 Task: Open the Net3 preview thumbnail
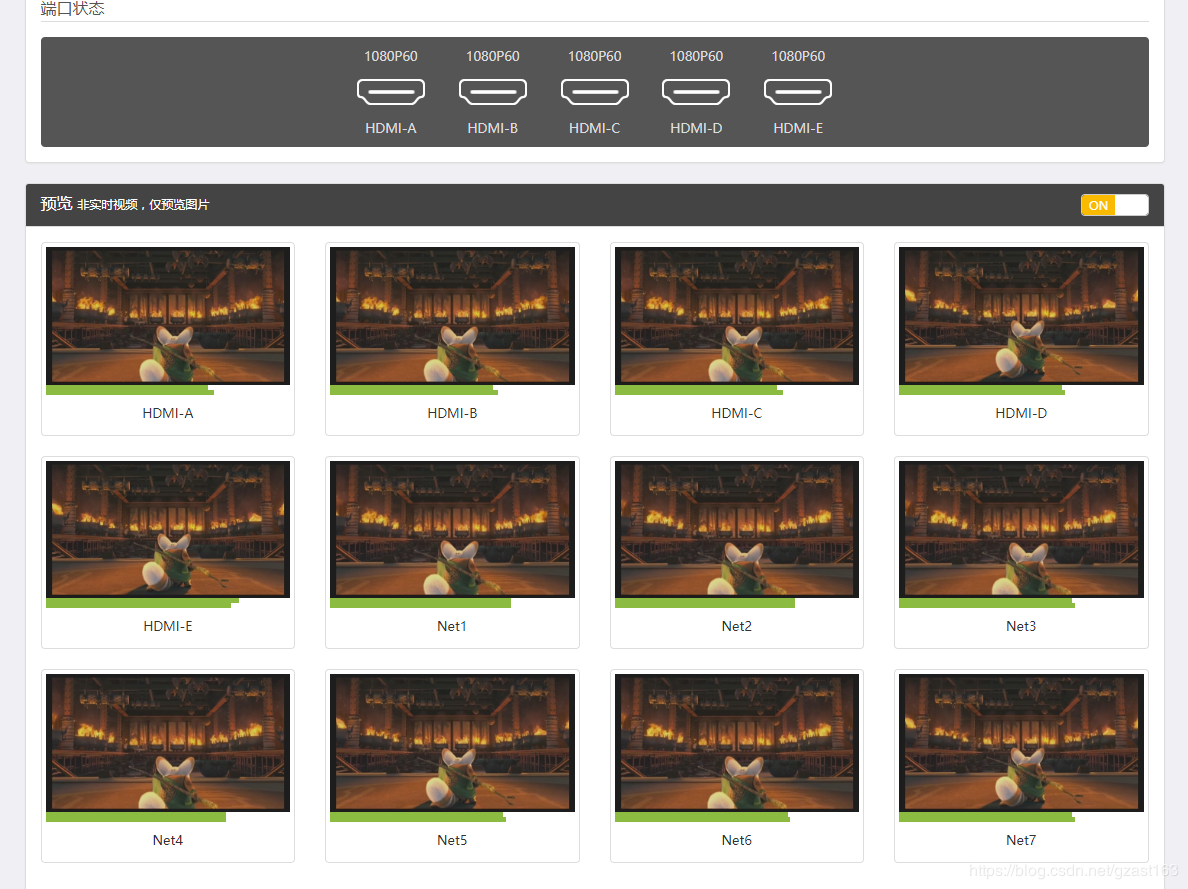coord(1021,529)
